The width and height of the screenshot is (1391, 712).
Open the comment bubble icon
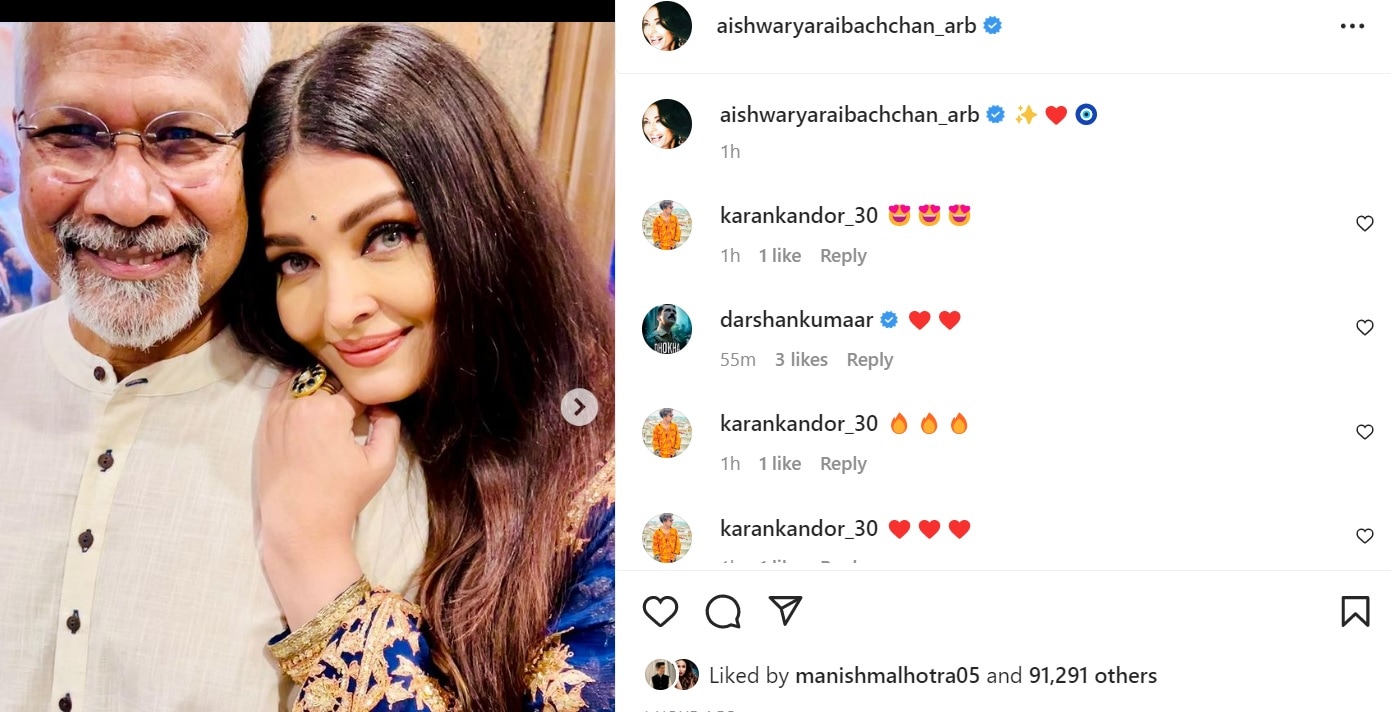coord(723,611)
